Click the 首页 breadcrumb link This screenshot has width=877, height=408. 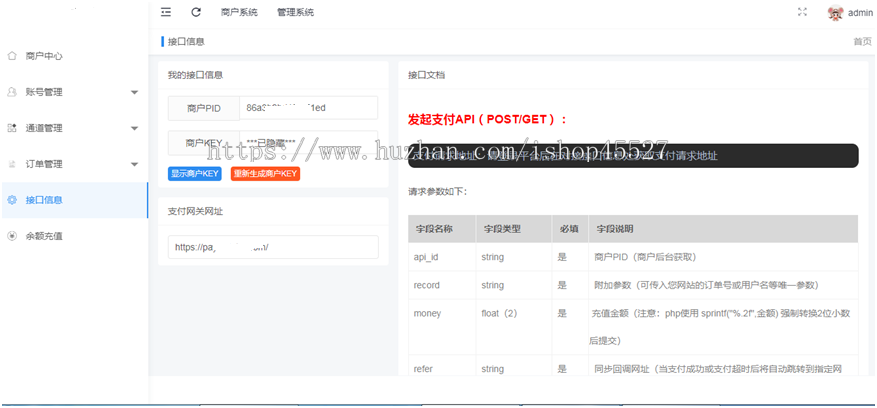(x=862, y=41)
